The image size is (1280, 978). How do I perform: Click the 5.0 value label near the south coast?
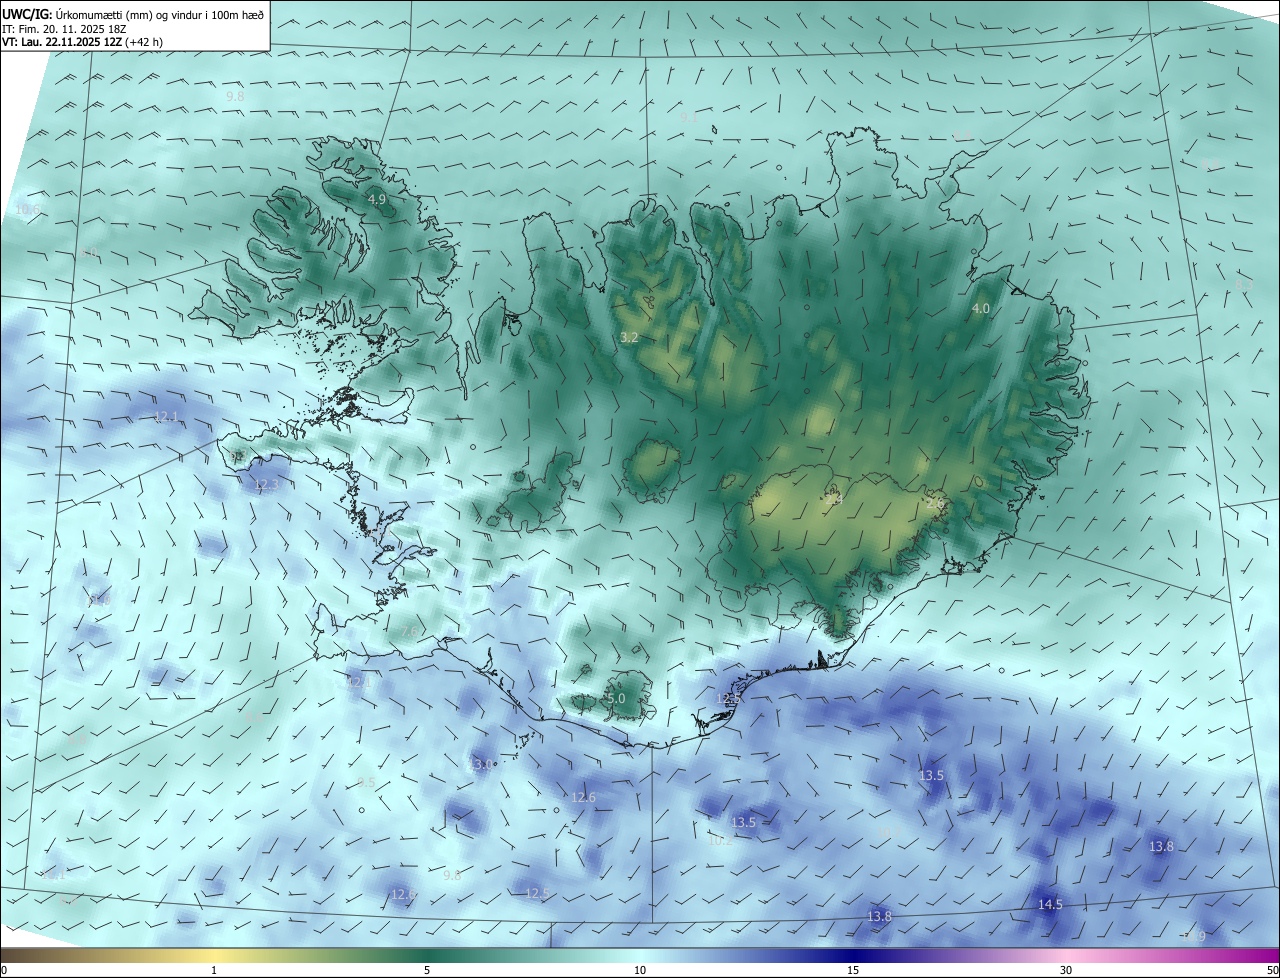(616, 698)
